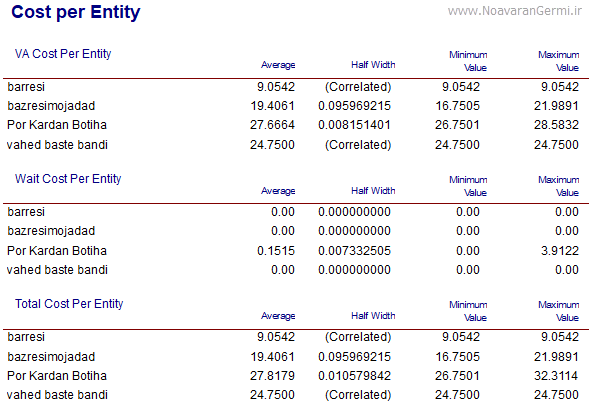Screen dimensions: 589x408
Task: Click Maximum Value header in Total Cost section
Action: tap(559, 311)
